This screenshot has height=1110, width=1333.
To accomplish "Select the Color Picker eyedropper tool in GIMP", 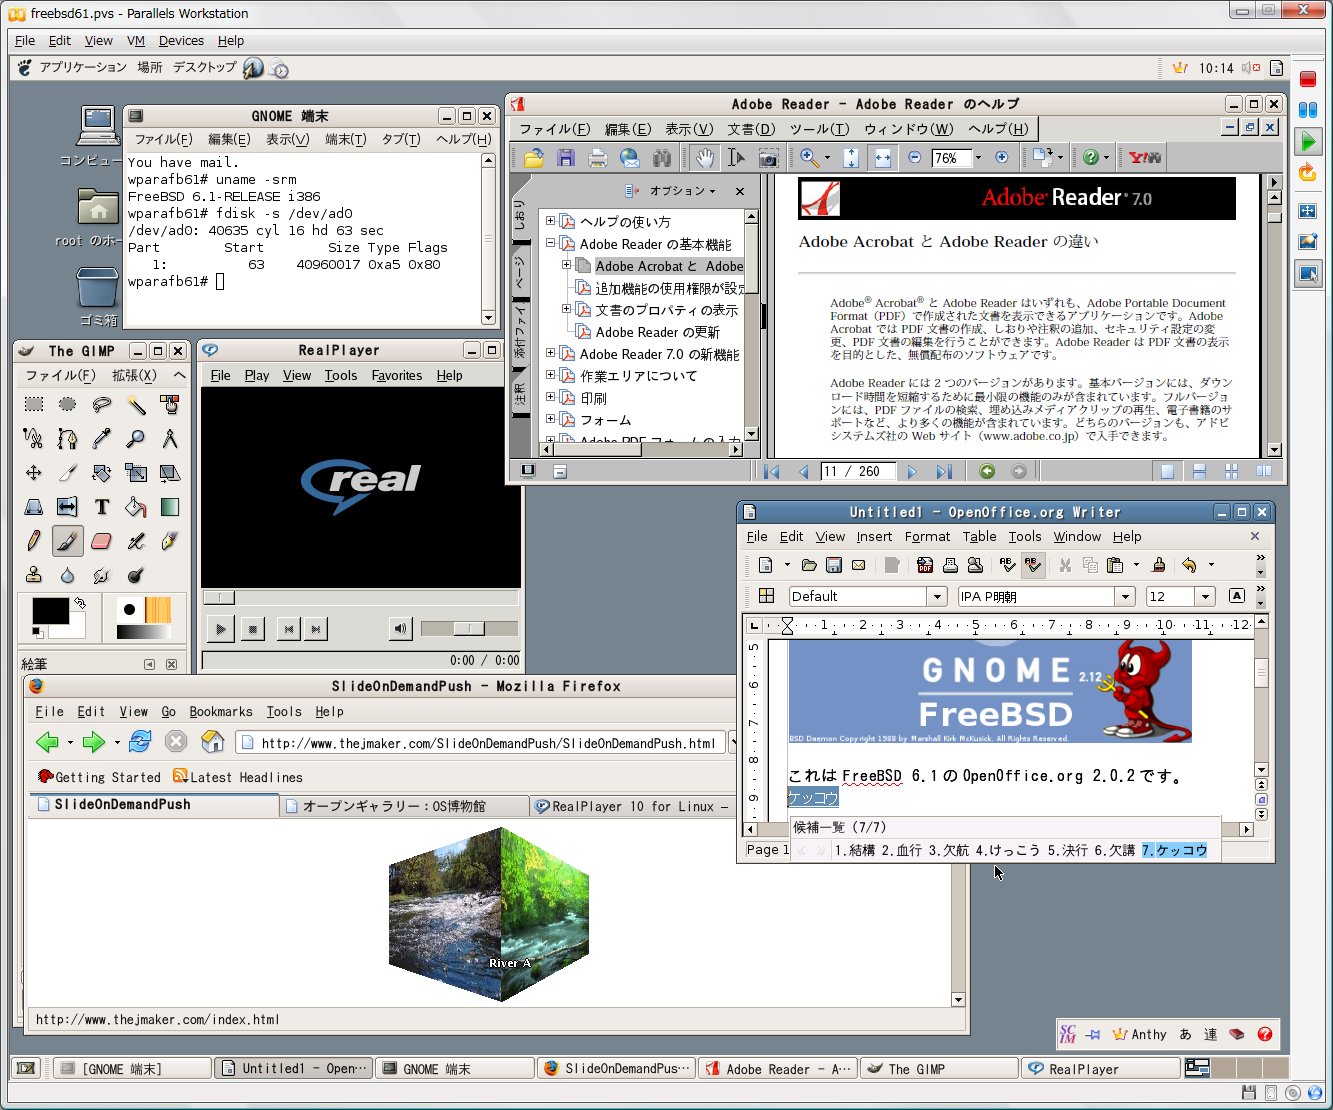I will pyautogui.click(x=102, y=438).
